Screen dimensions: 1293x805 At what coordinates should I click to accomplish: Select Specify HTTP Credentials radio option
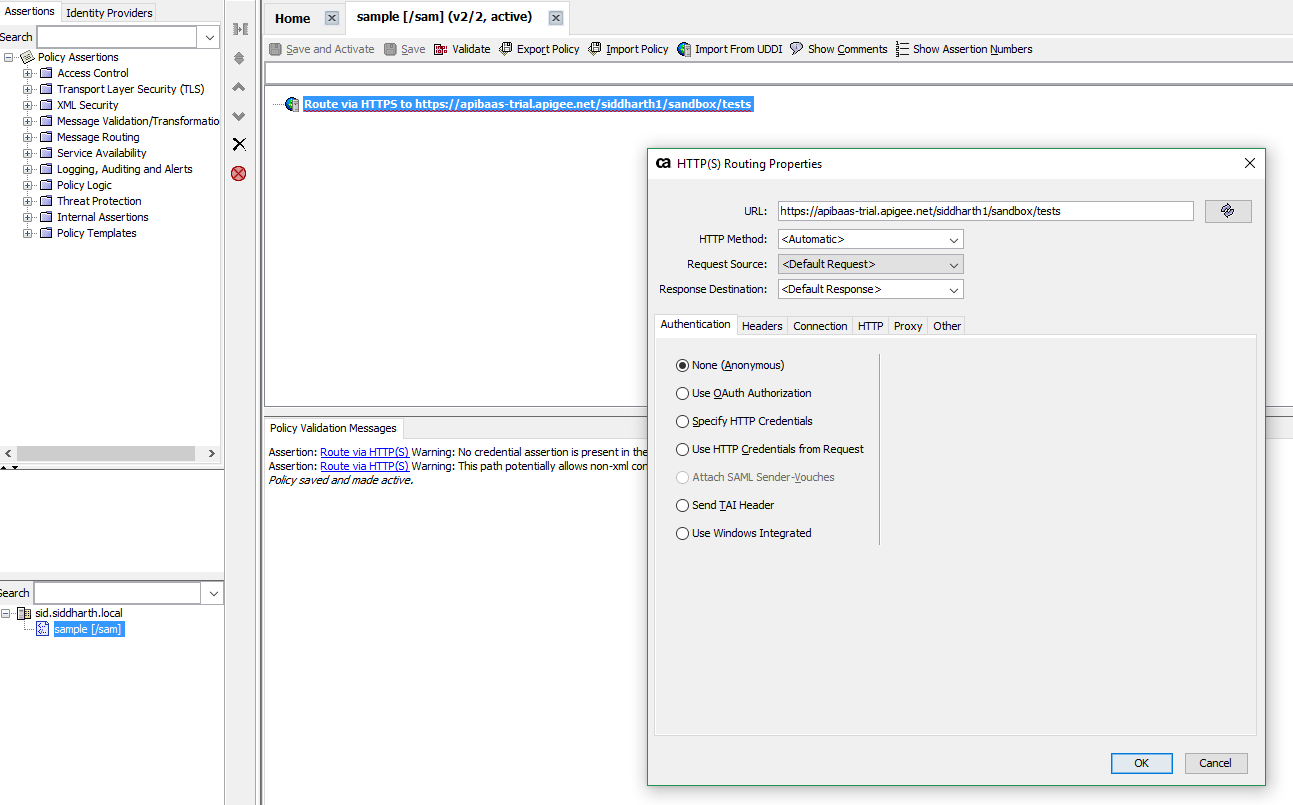[x=683, y=422]
